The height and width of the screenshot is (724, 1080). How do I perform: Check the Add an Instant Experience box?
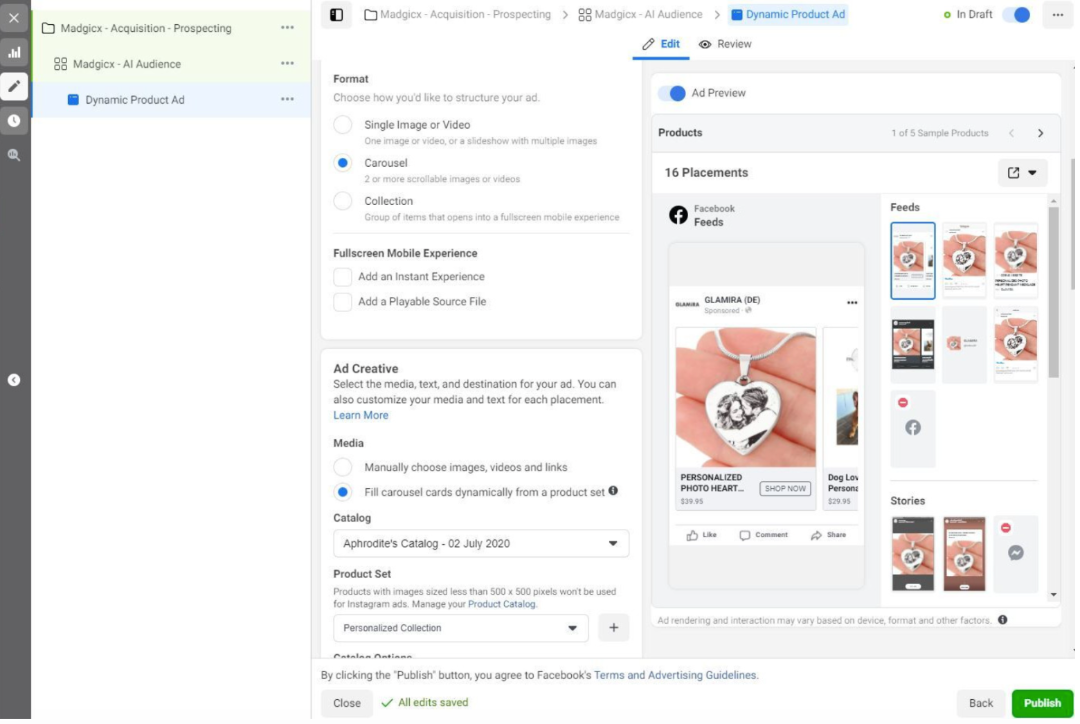[x=343, y=277]
